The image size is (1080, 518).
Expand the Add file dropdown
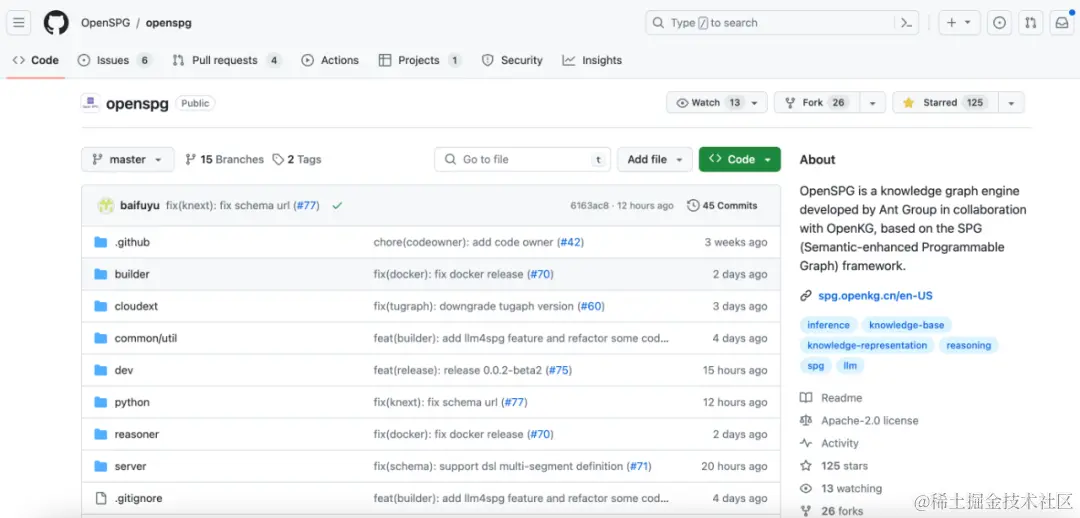654,159
